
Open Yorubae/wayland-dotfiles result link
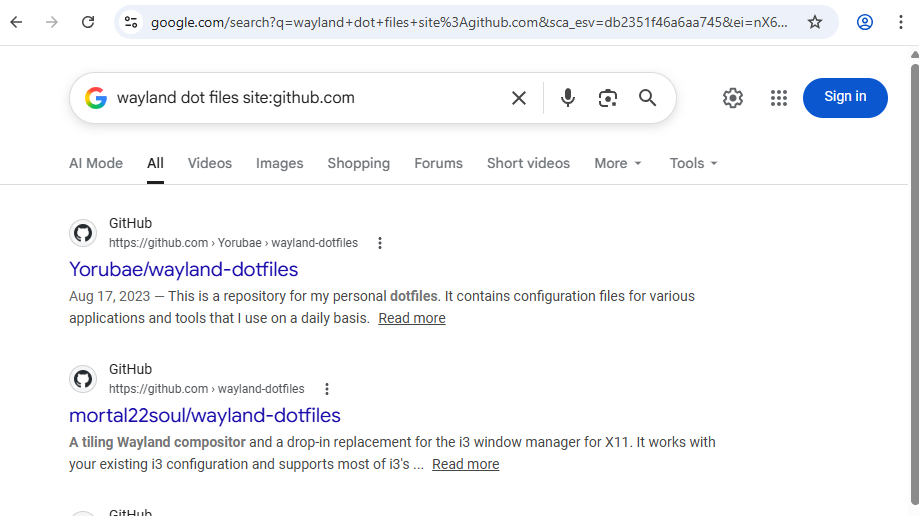click(183, 269)
